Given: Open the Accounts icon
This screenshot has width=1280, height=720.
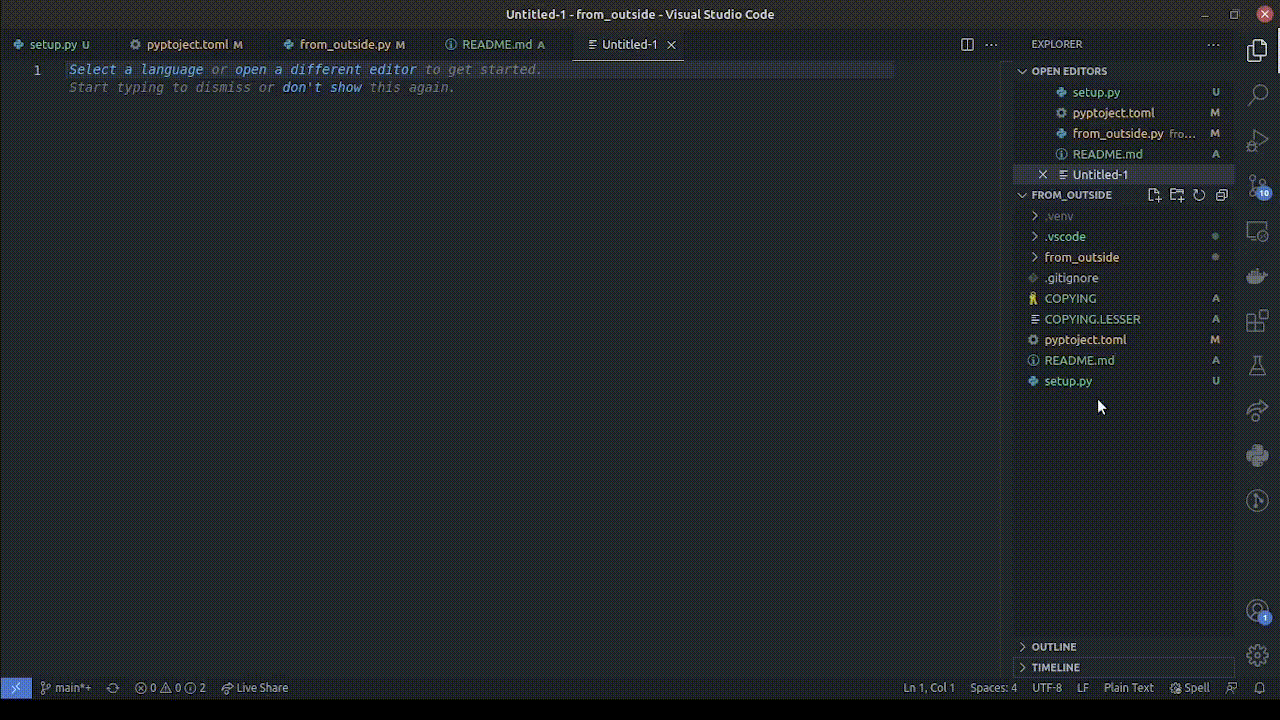Looking at the screenshot, I should click(x=1257, y=611).
